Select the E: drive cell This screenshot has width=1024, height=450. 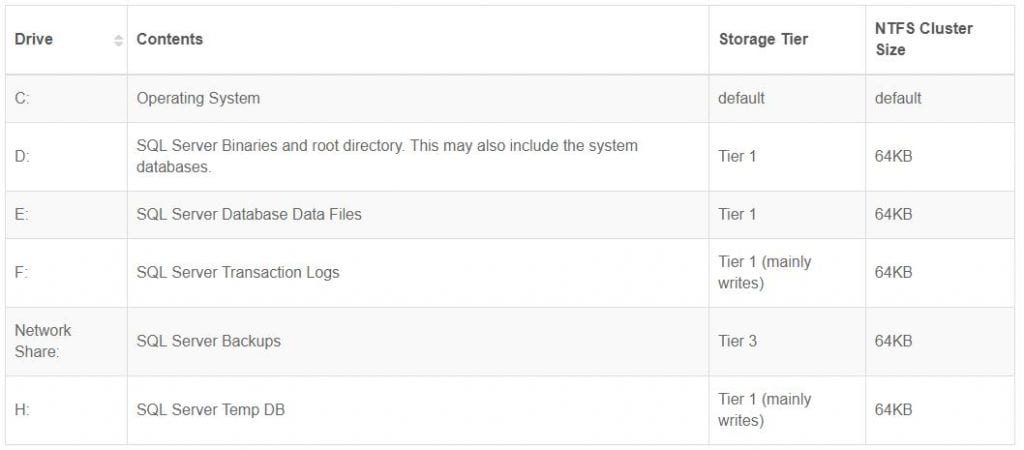click(23, 214)
